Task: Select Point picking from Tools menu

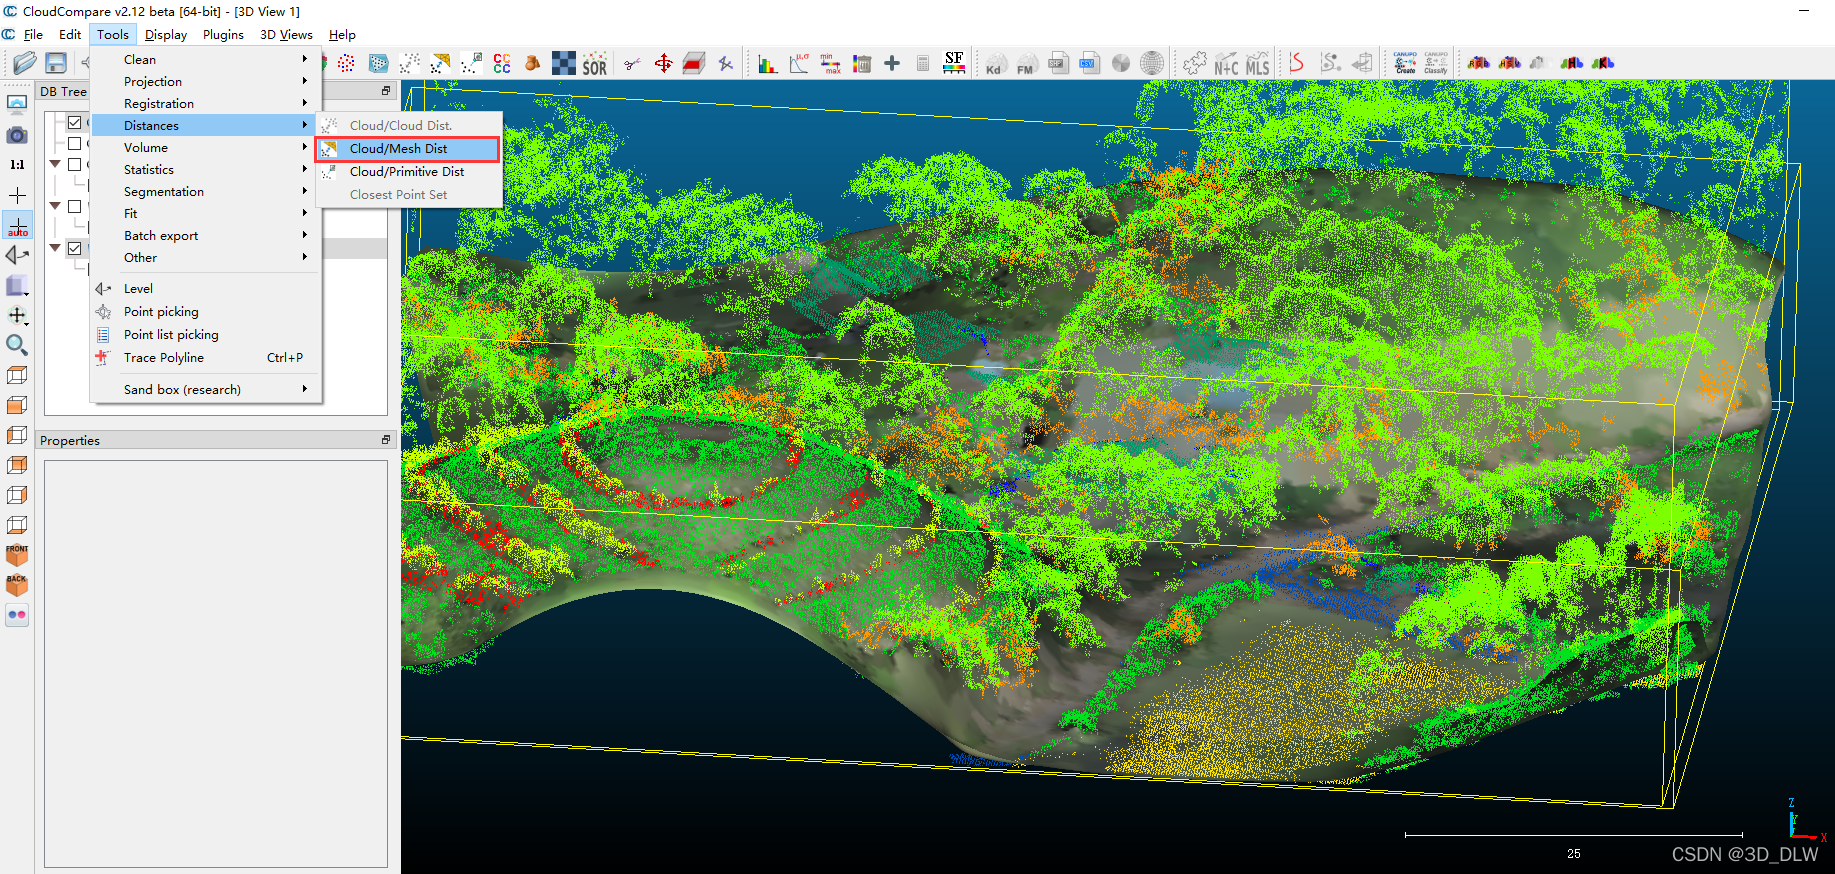Action: (x=206, y=311)
